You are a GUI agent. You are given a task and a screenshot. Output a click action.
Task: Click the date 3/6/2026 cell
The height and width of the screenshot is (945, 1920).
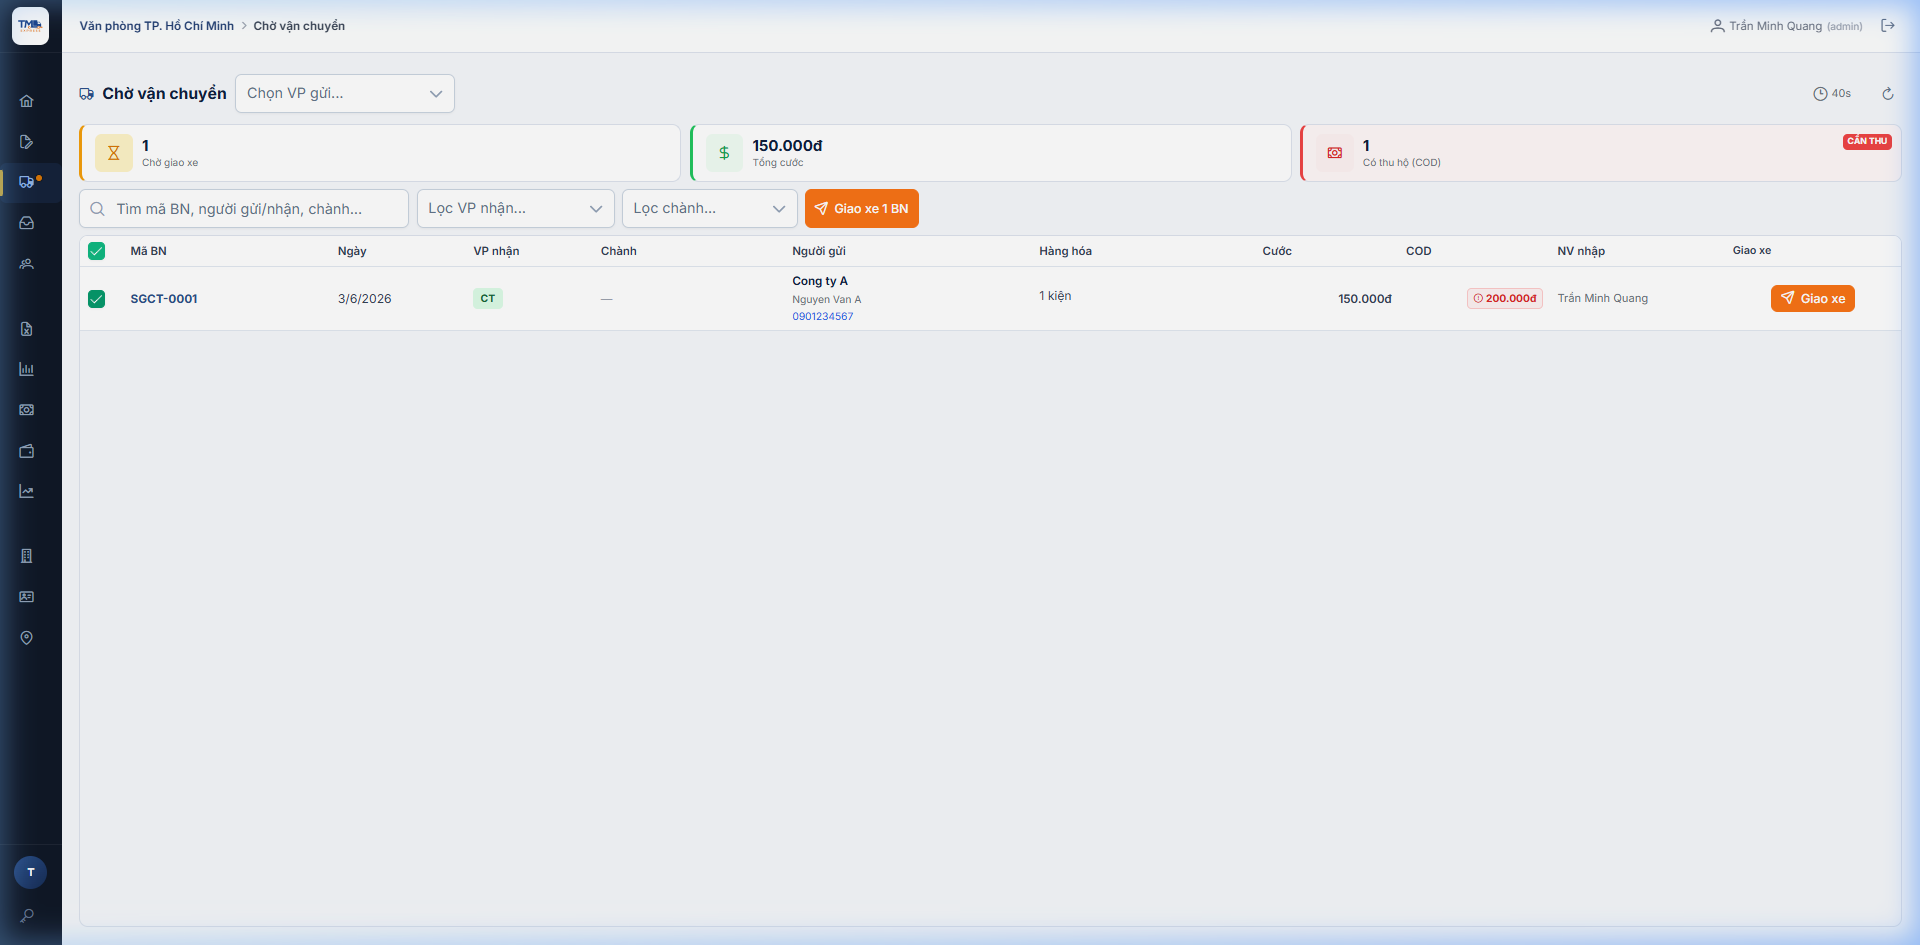[365, 299]
